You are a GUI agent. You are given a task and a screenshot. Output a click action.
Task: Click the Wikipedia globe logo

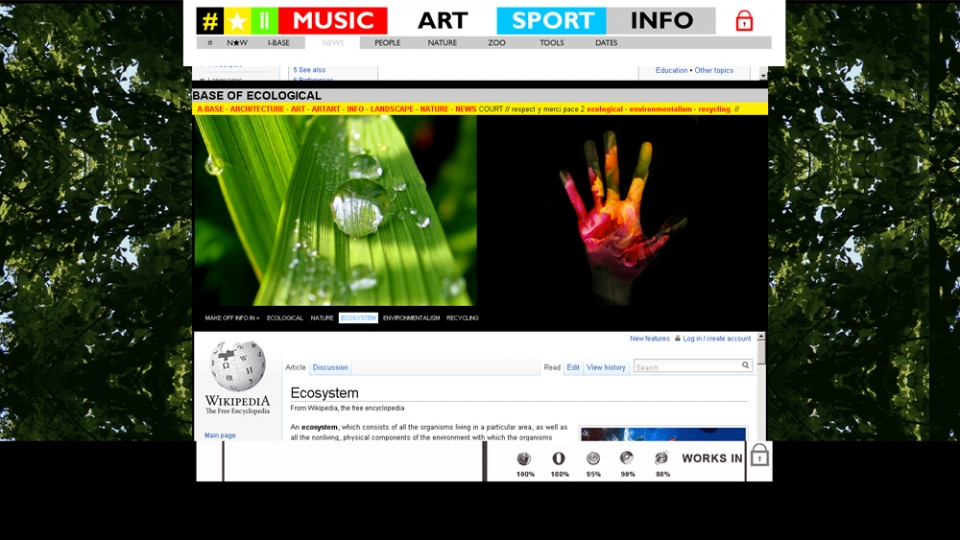coord(238,366)
